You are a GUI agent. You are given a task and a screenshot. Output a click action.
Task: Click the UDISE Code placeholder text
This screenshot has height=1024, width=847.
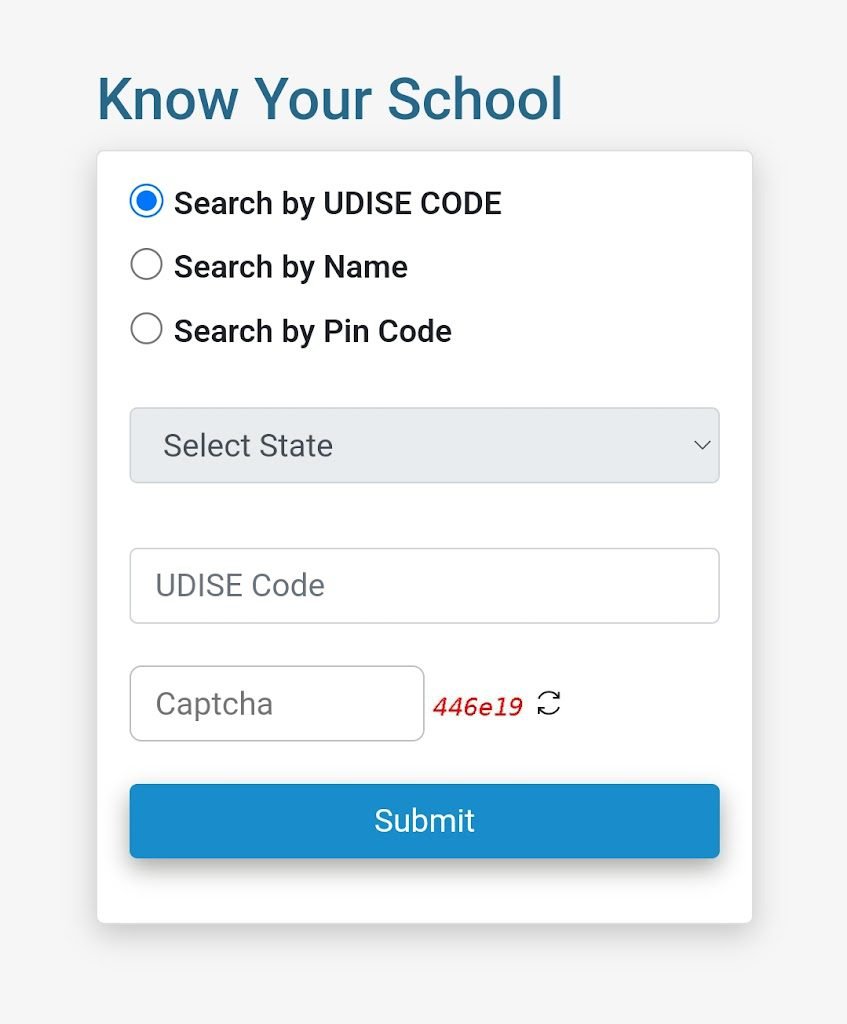coord(240,585)
